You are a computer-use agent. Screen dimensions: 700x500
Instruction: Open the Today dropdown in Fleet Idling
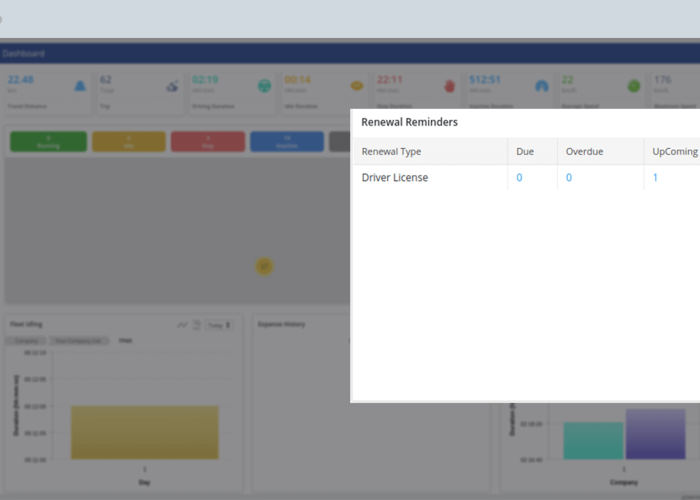pos(220,325)
